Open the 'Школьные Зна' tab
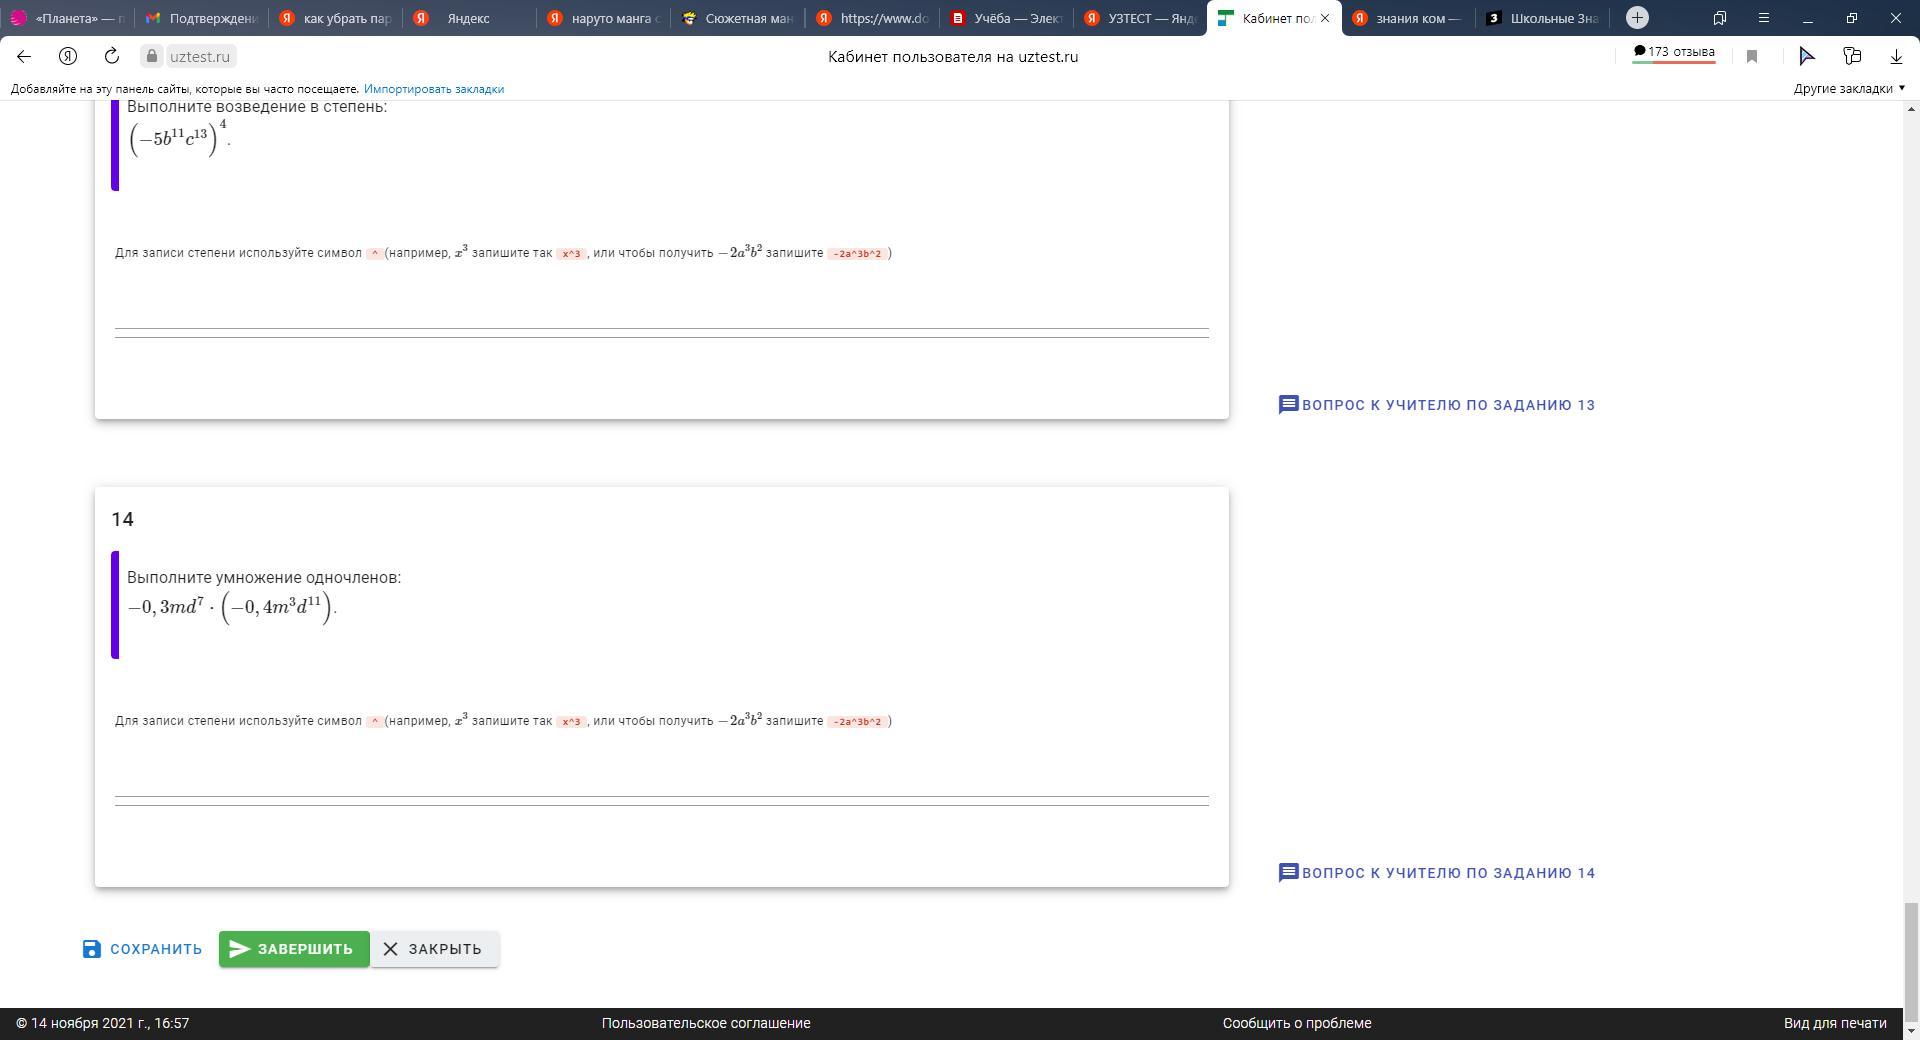Screen dimensions: 1920x1040 pos(1541,18)
